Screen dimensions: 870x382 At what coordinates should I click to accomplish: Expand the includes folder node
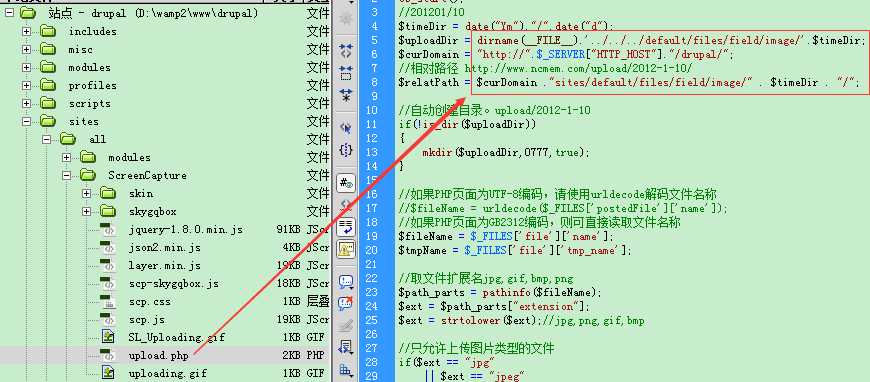26,32
